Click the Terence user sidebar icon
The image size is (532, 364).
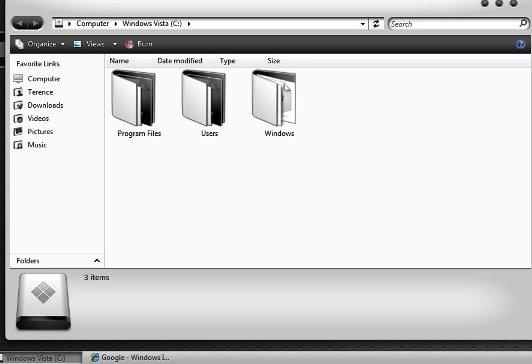tap(18, 92)
